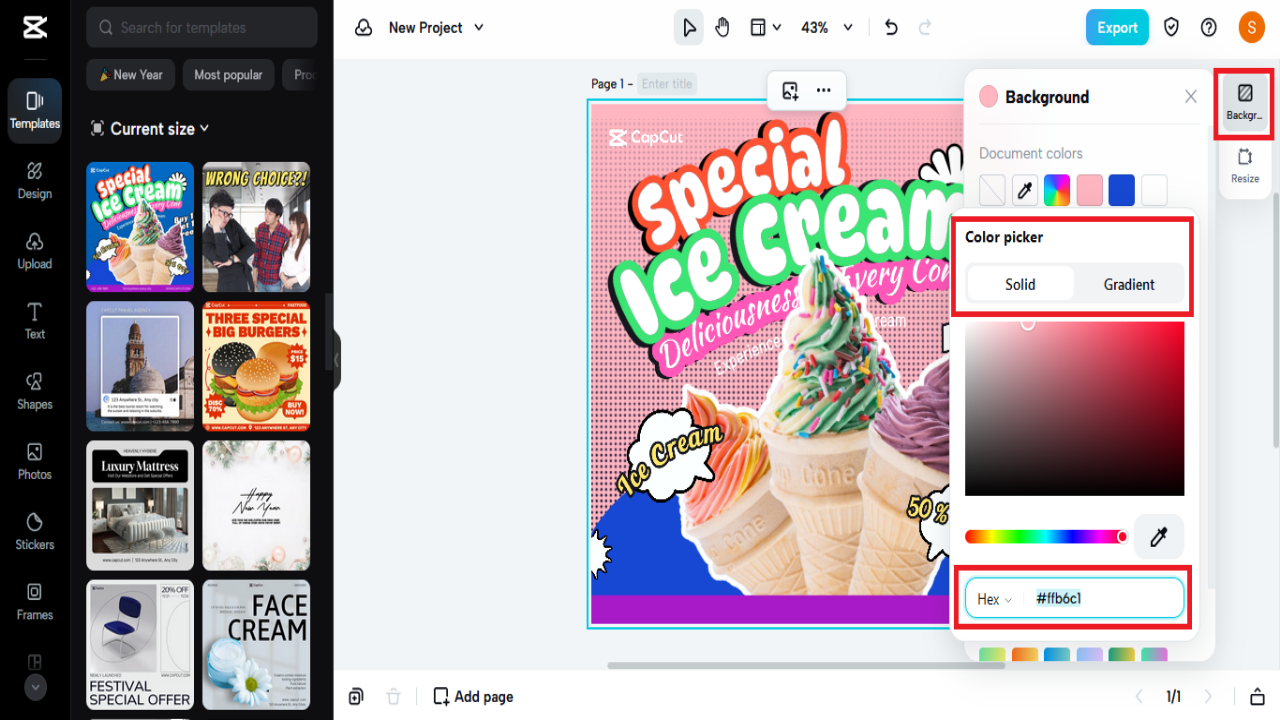The width and height of the screenshot is (1280, 720).
Task: Open the Templates sidebar tab
Action: click(x=35, y=110)
